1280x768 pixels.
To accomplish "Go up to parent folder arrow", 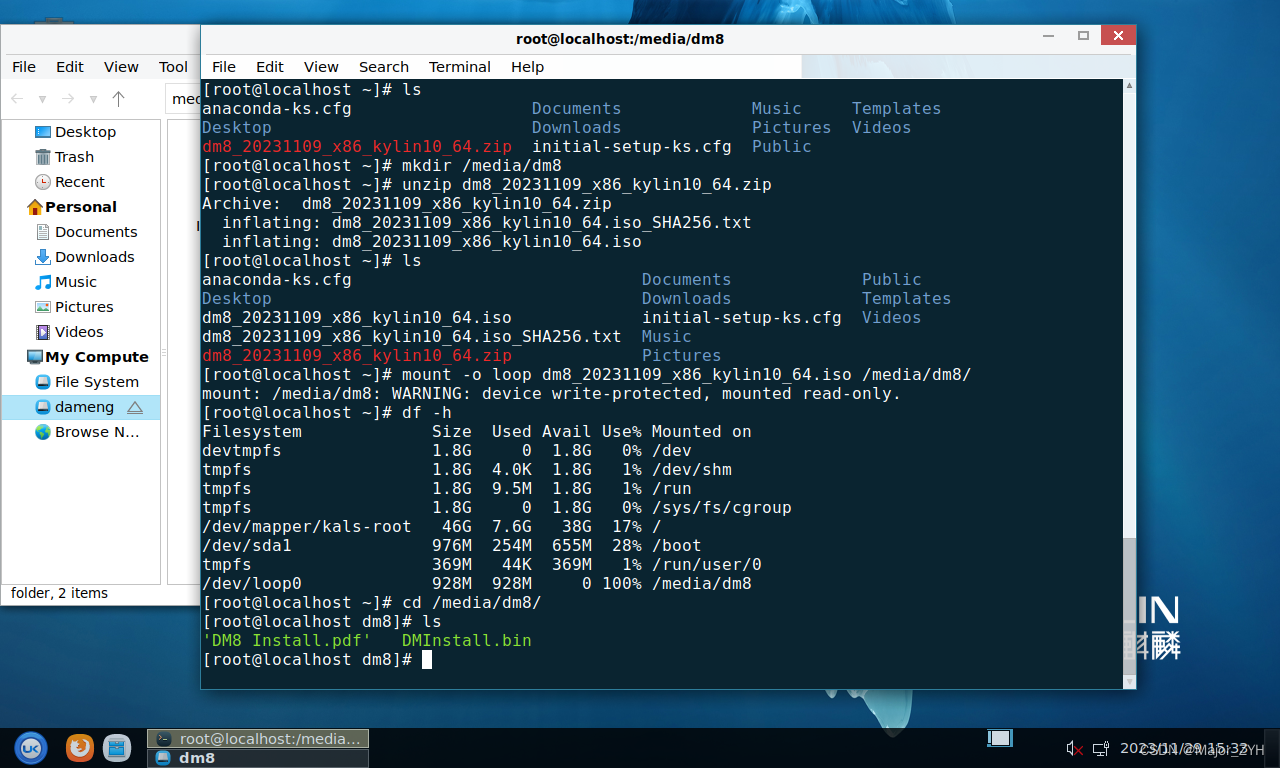I will point(119,99).
